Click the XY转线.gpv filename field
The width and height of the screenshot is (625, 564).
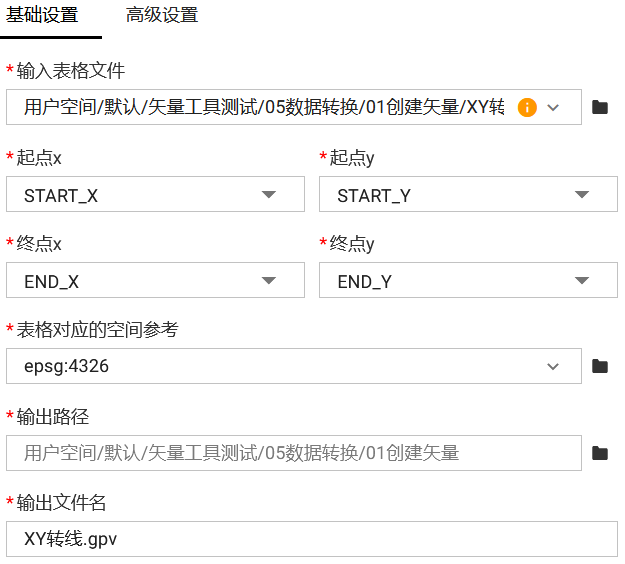(311, 539)
